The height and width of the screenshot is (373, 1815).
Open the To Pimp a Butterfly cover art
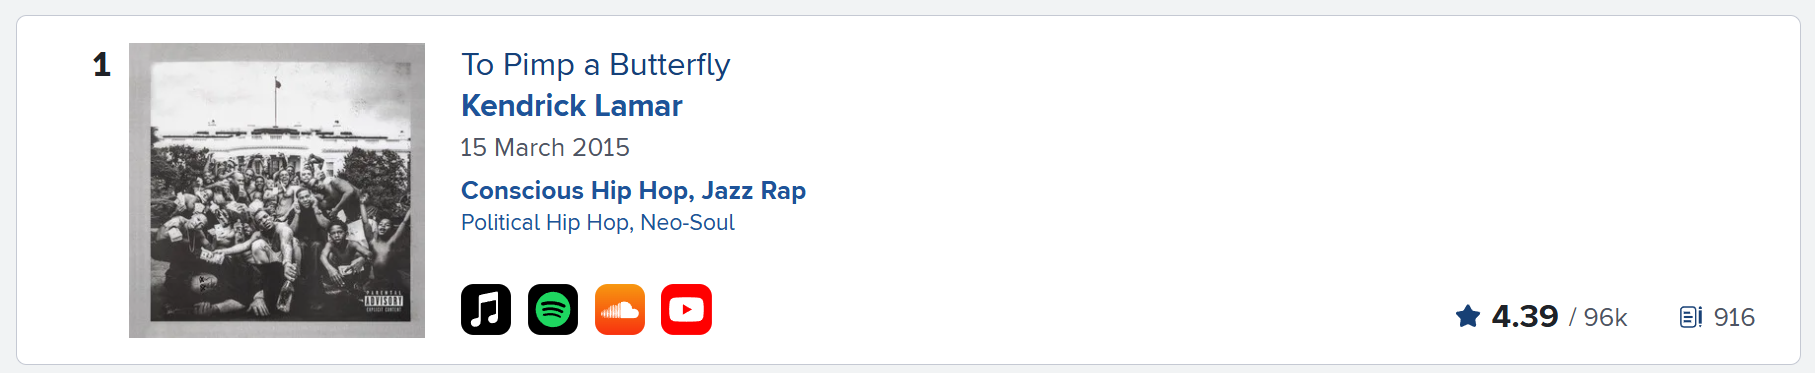(277, 190)
